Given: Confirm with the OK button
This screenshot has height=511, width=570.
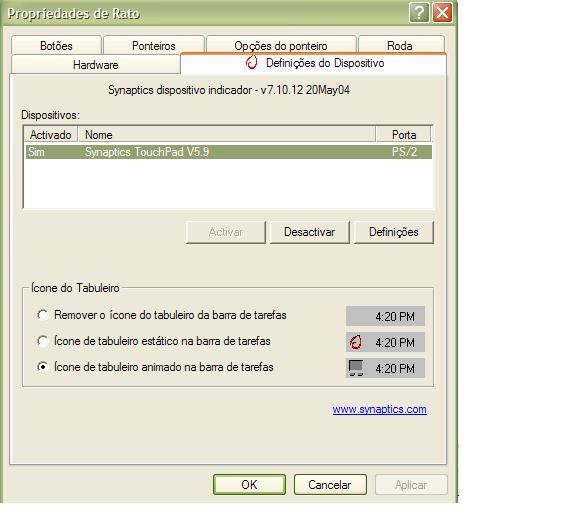Looking at the screenshot, I should [249, 484].
